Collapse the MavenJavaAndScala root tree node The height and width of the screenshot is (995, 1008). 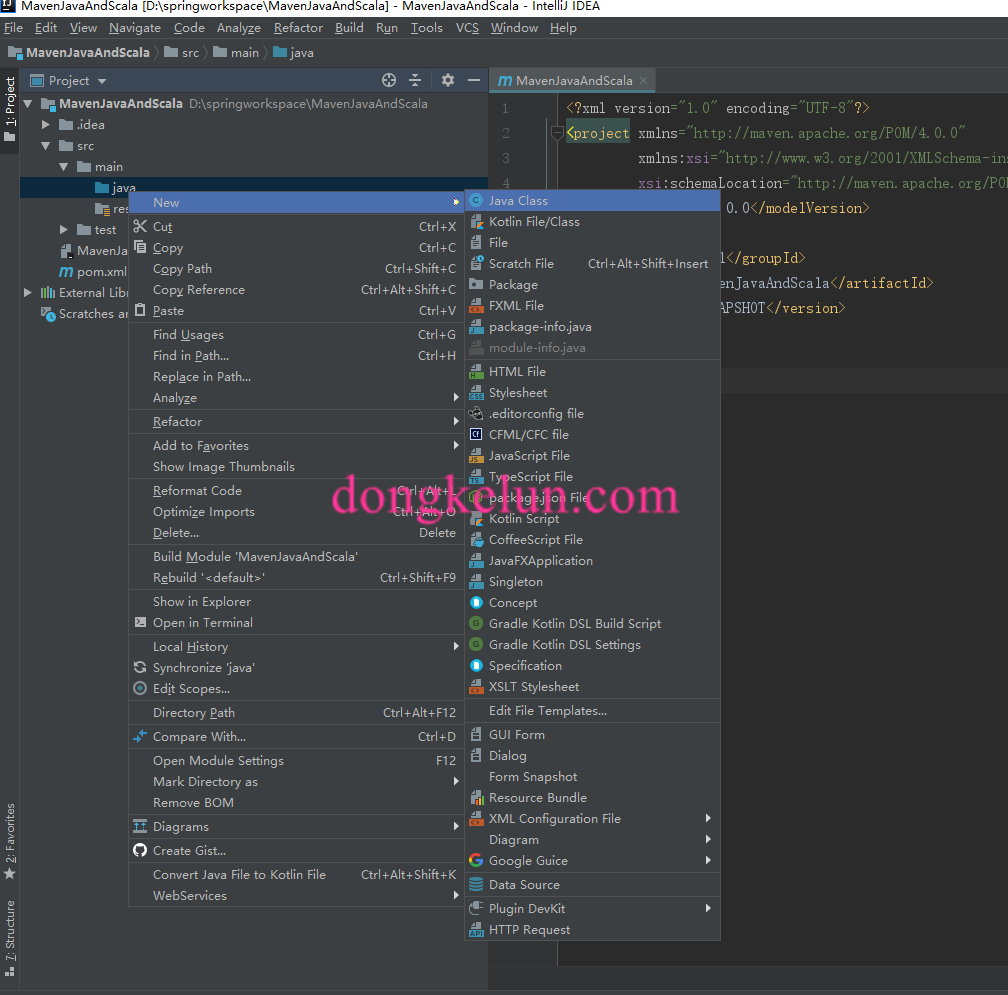tap(28, 103)
